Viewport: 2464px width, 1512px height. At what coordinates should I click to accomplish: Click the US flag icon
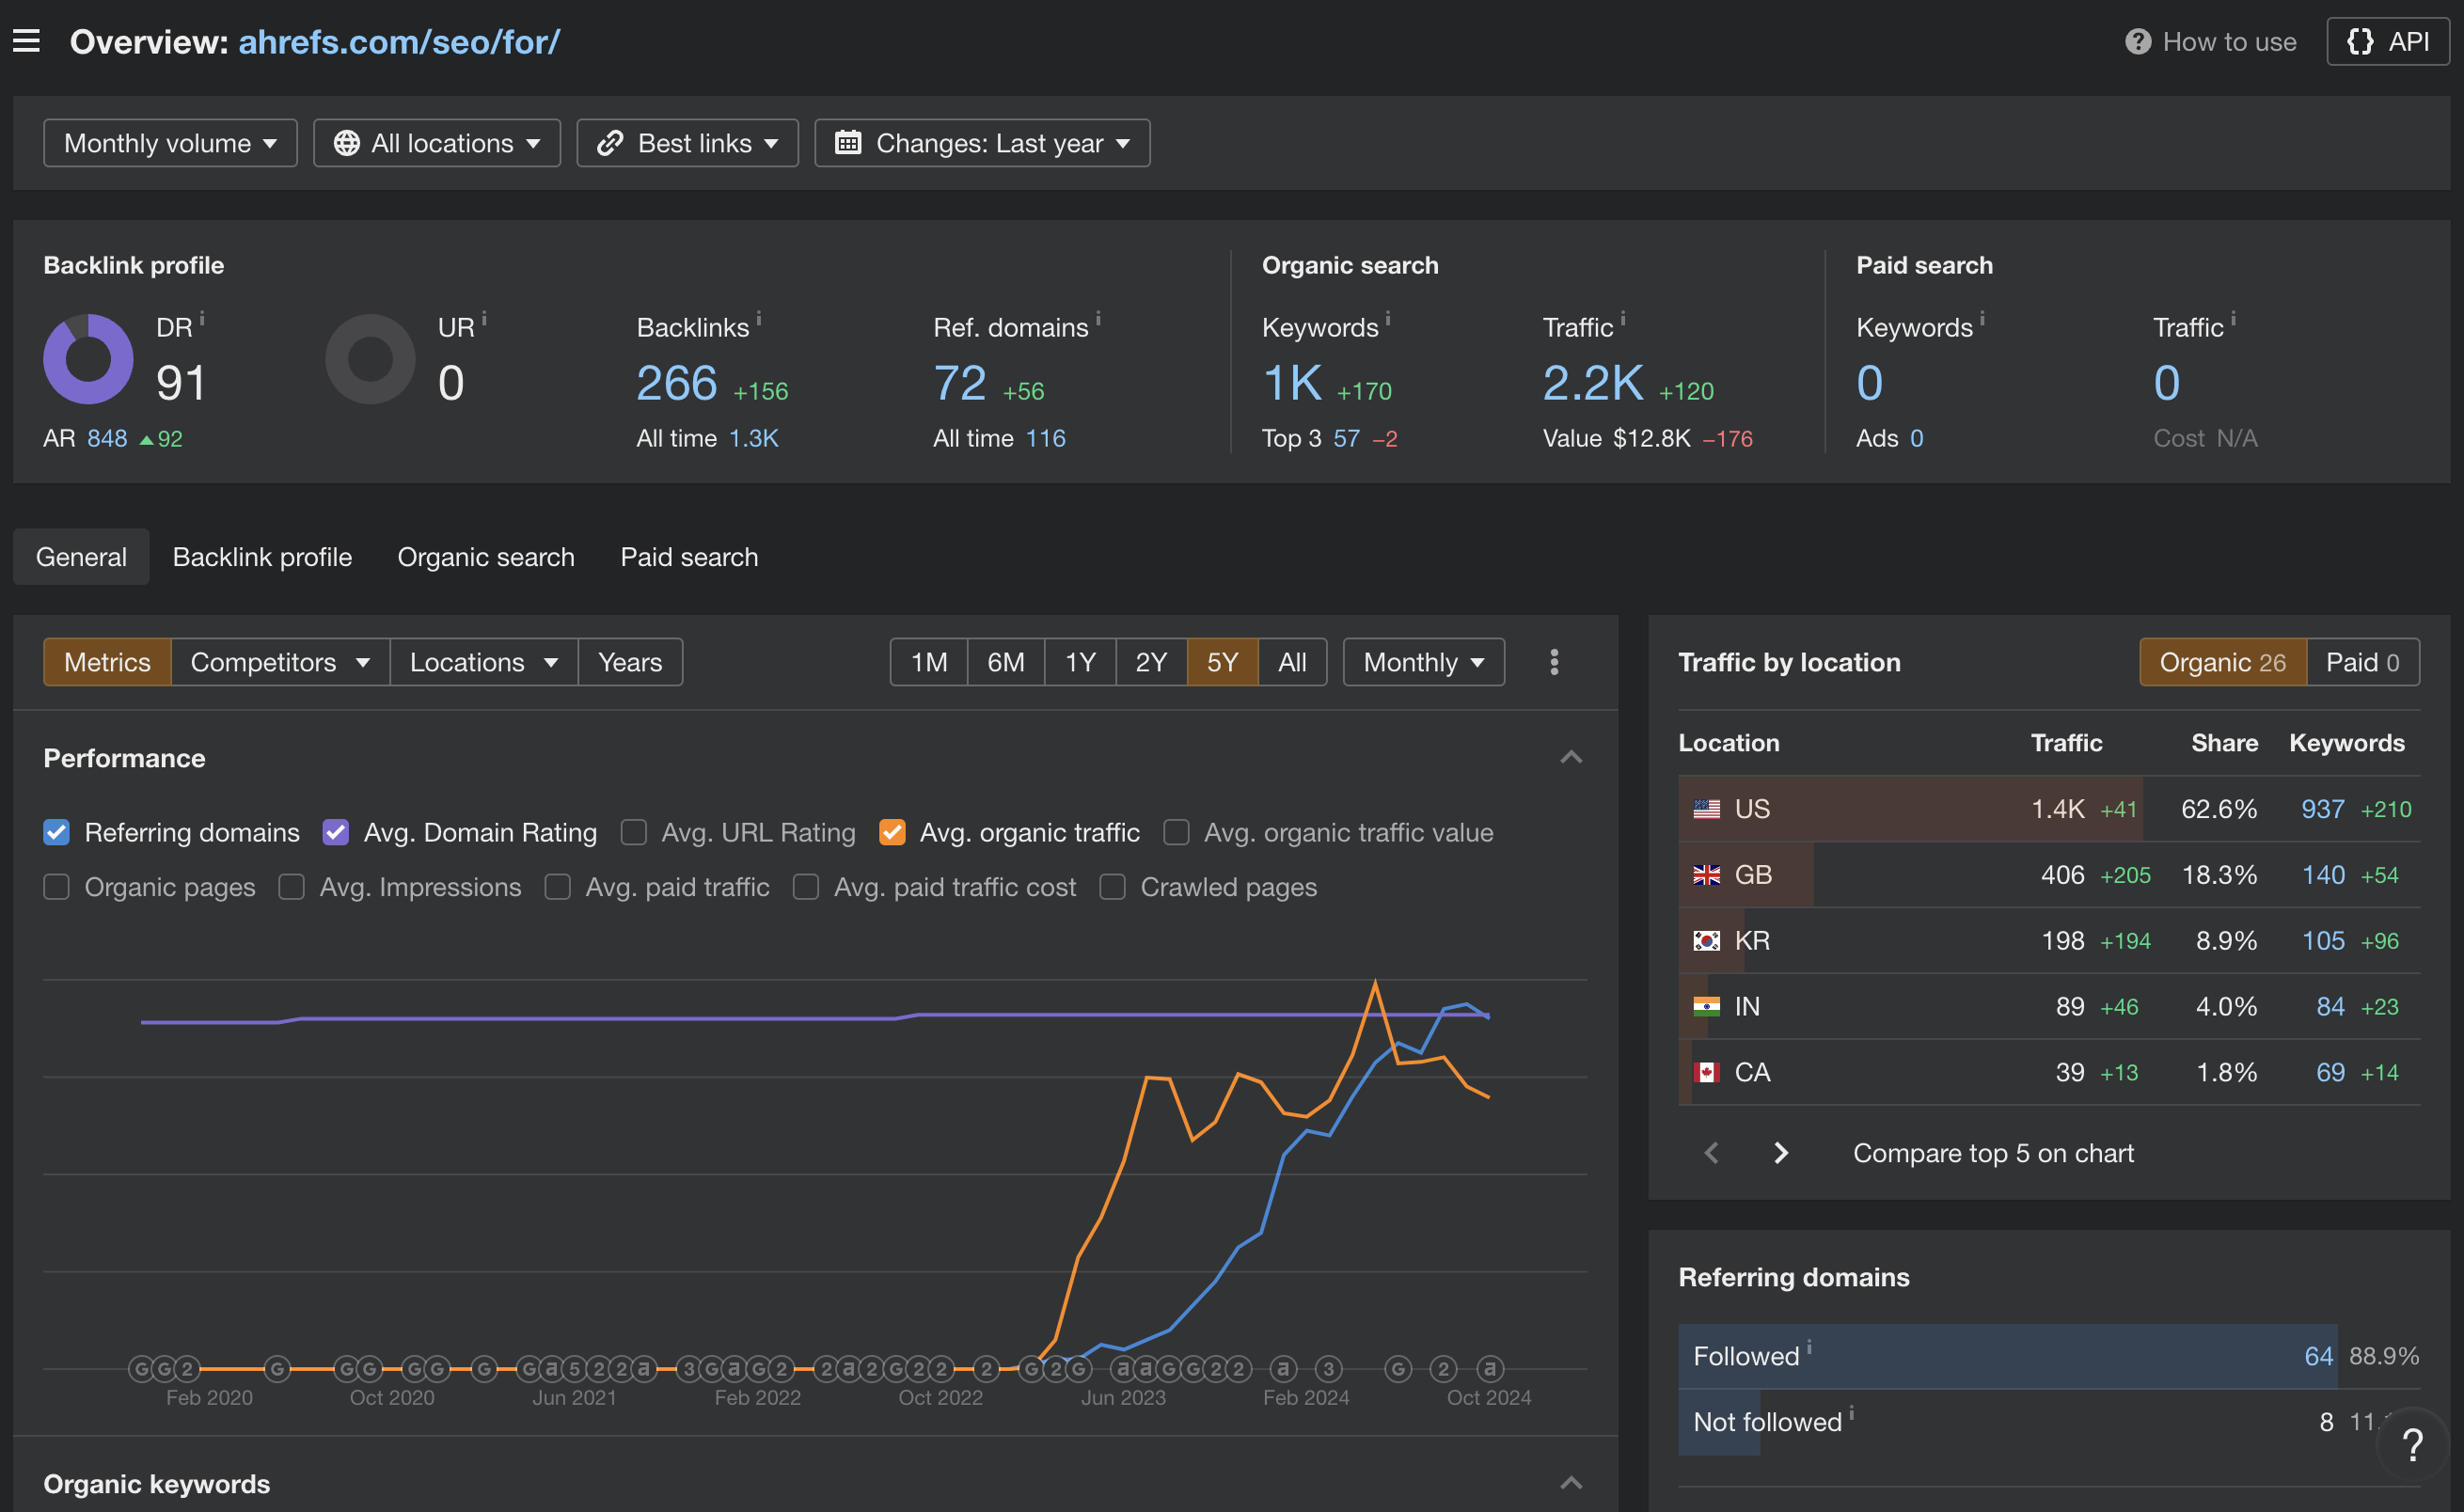[x=1706, y=809]
